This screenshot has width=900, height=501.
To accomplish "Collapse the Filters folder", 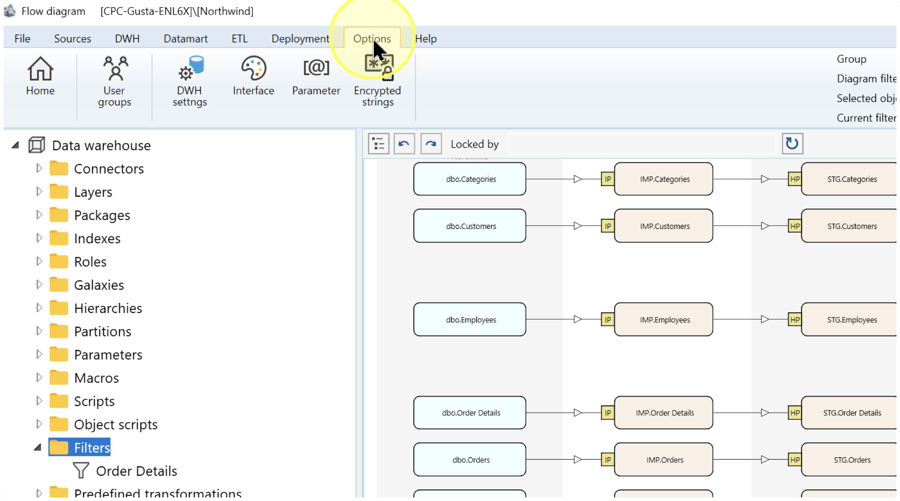I will click(38, 448).
